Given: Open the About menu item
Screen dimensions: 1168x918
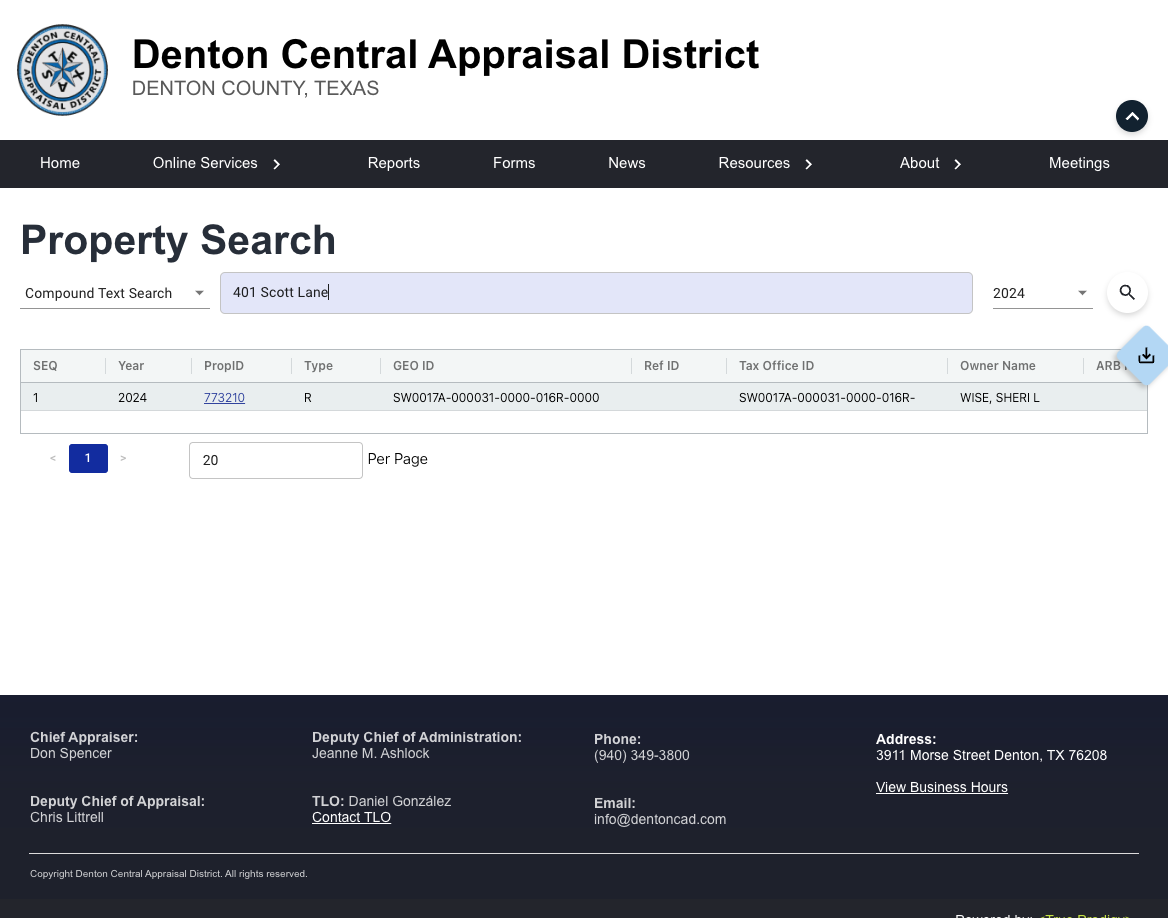Looking at the screenshot, I should (919, 163).
